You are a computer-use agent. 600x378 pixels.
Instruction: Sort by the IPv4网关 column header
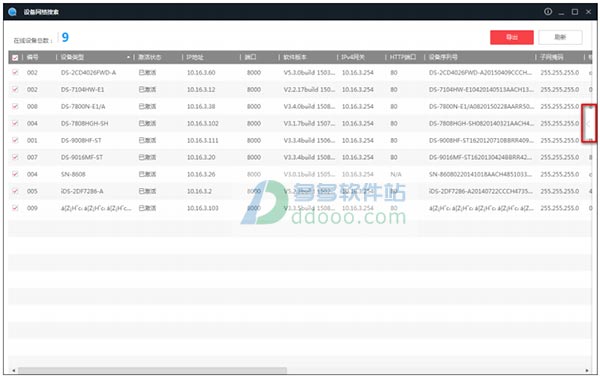[353, 57]
